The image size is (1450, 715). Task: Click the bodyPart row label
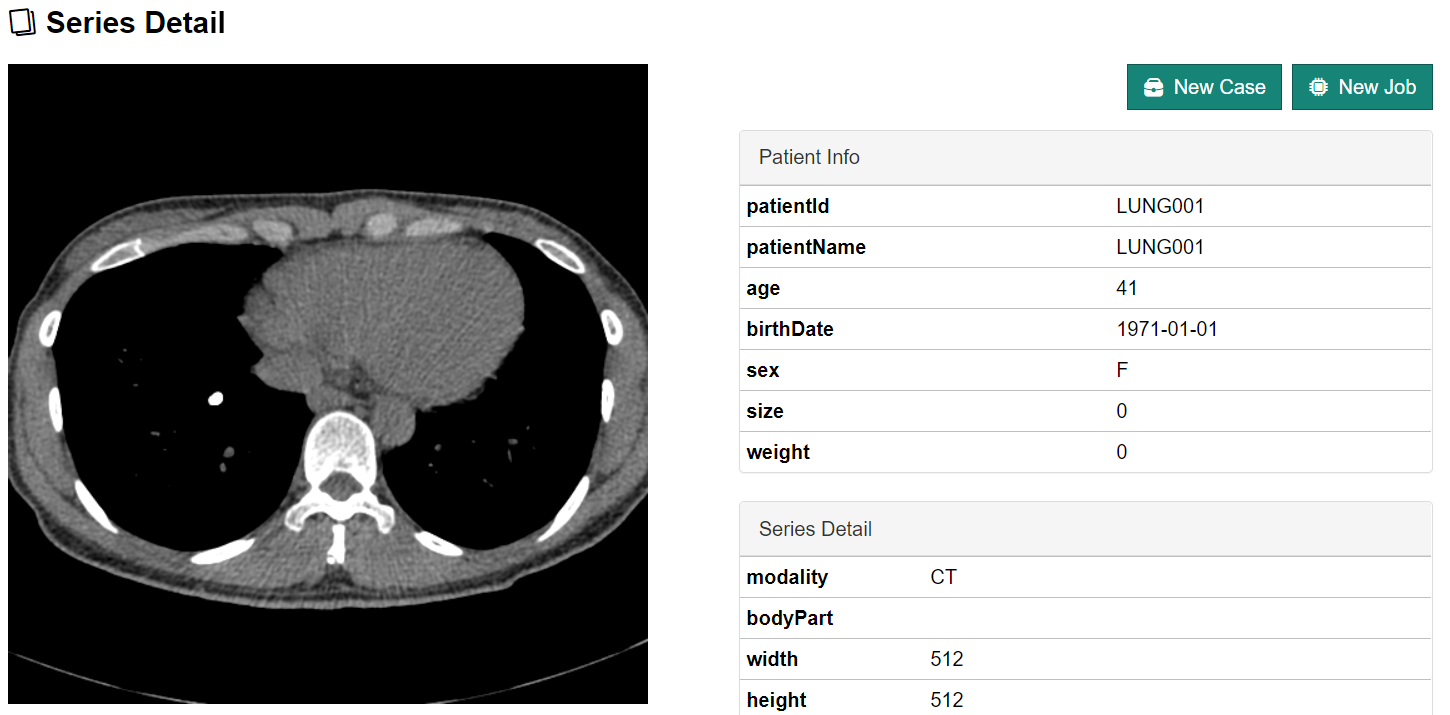tap(790, 618)
